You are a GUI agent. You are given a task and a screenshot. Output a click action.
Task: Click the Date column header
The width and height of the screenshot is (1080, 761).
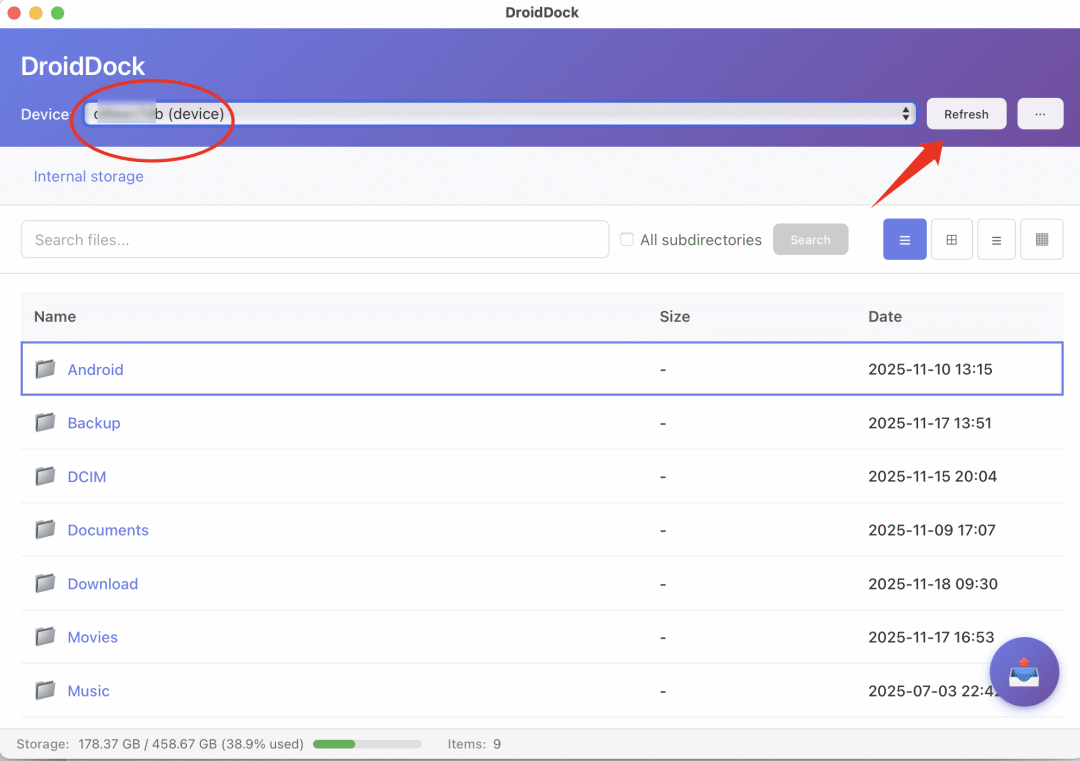tap(884, 317)
